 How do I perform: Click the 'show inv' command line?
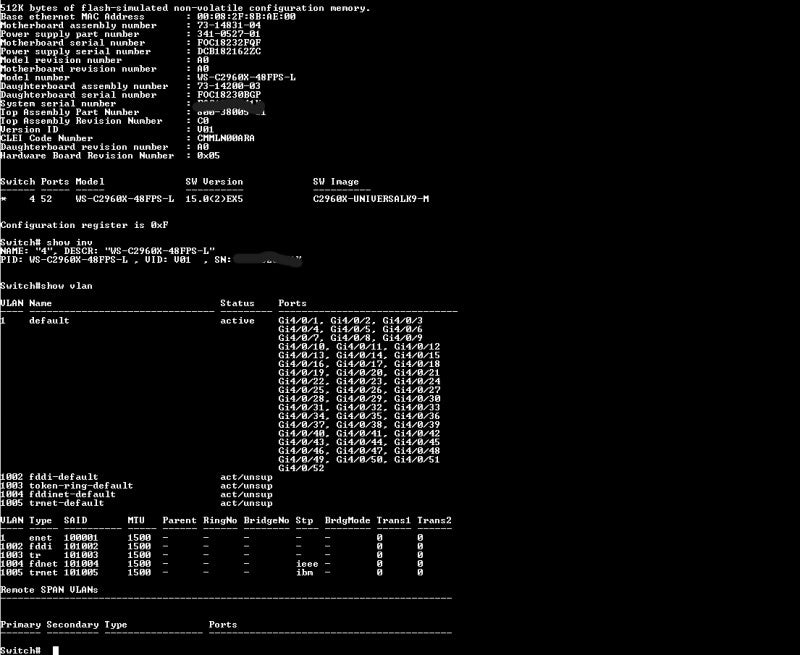point(46,242)
